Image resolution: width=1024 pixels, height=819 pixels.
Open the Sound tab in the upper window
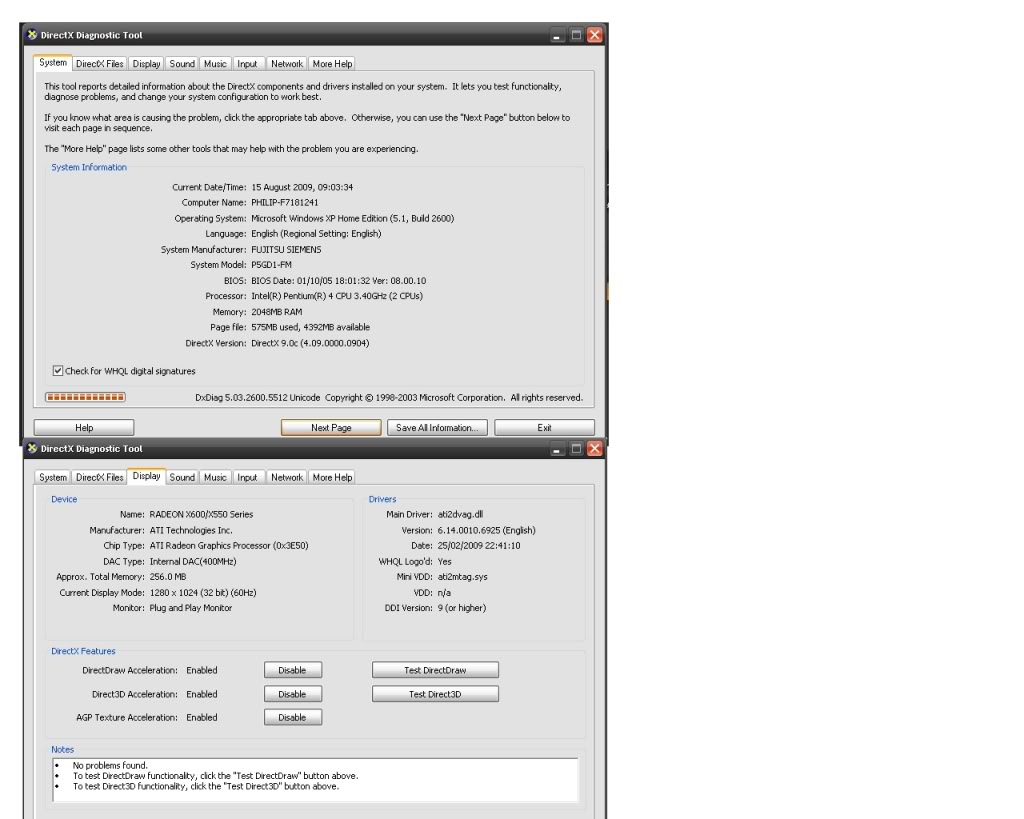tap(182, 64)
